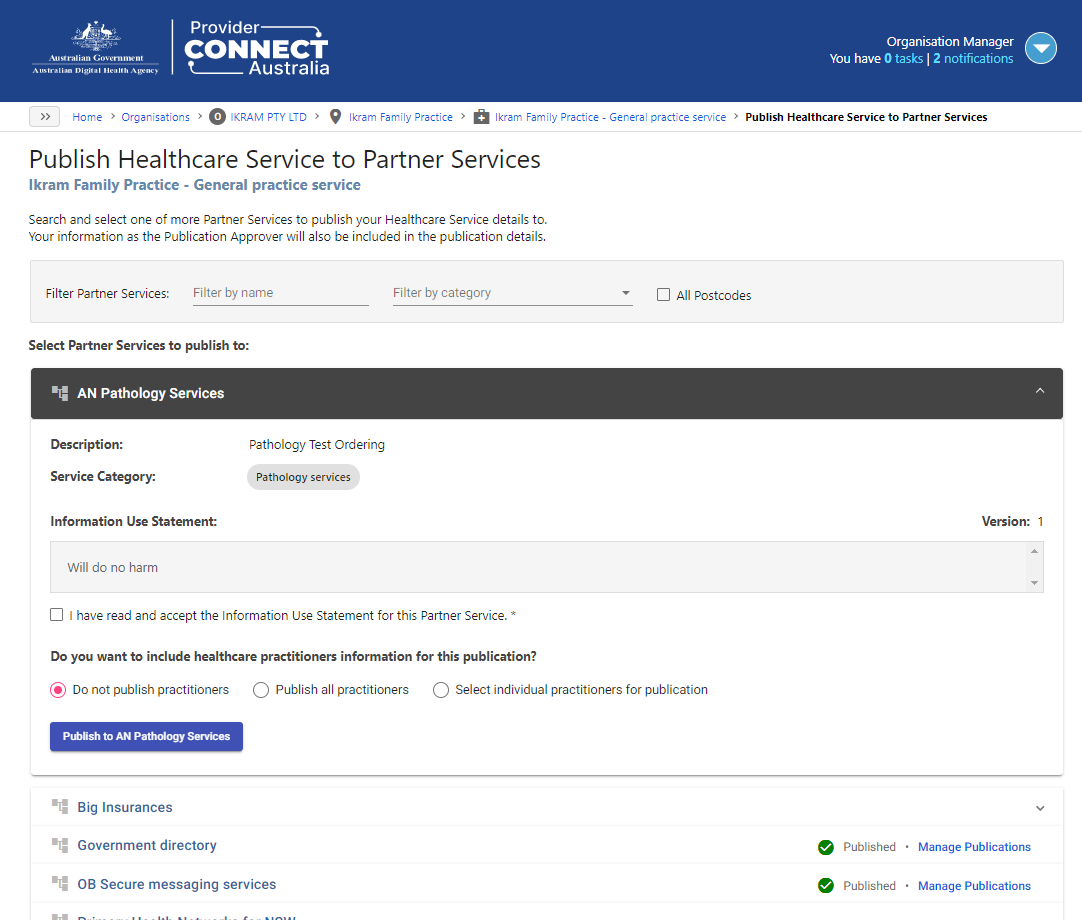Select the Publish all practitioners option
The height and width of the screenshot is (920, 1082).
click(260, 689)
